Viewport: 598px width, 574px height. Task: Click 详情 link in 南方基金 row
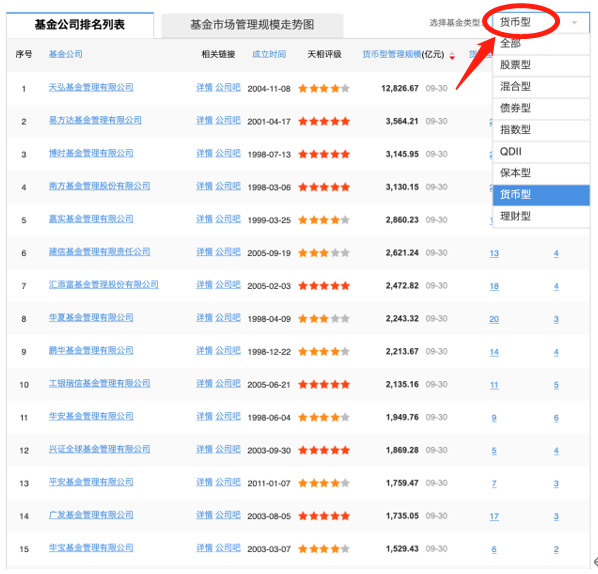(204, 186)
